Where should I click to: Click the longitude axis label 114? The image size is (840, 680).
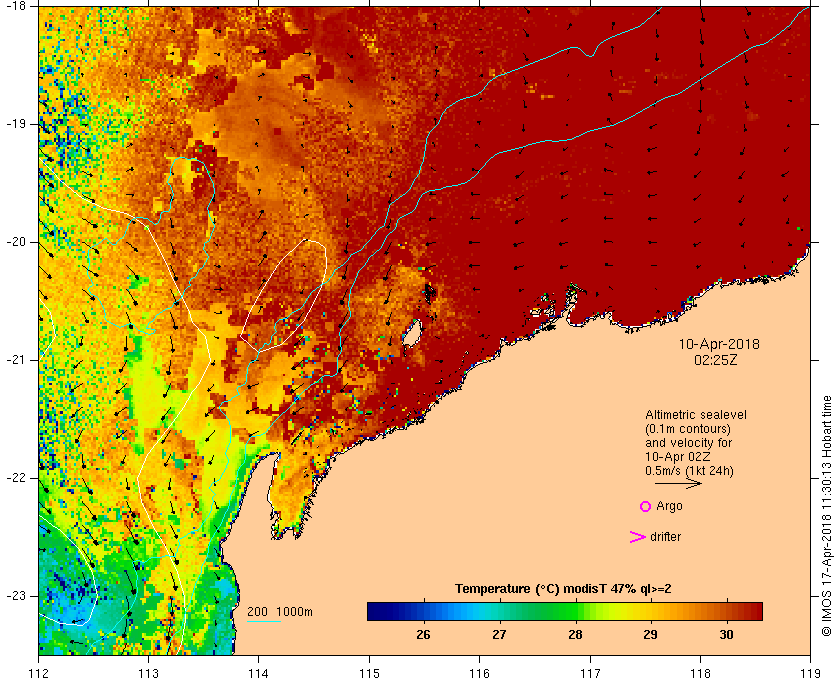click(259, 673)
